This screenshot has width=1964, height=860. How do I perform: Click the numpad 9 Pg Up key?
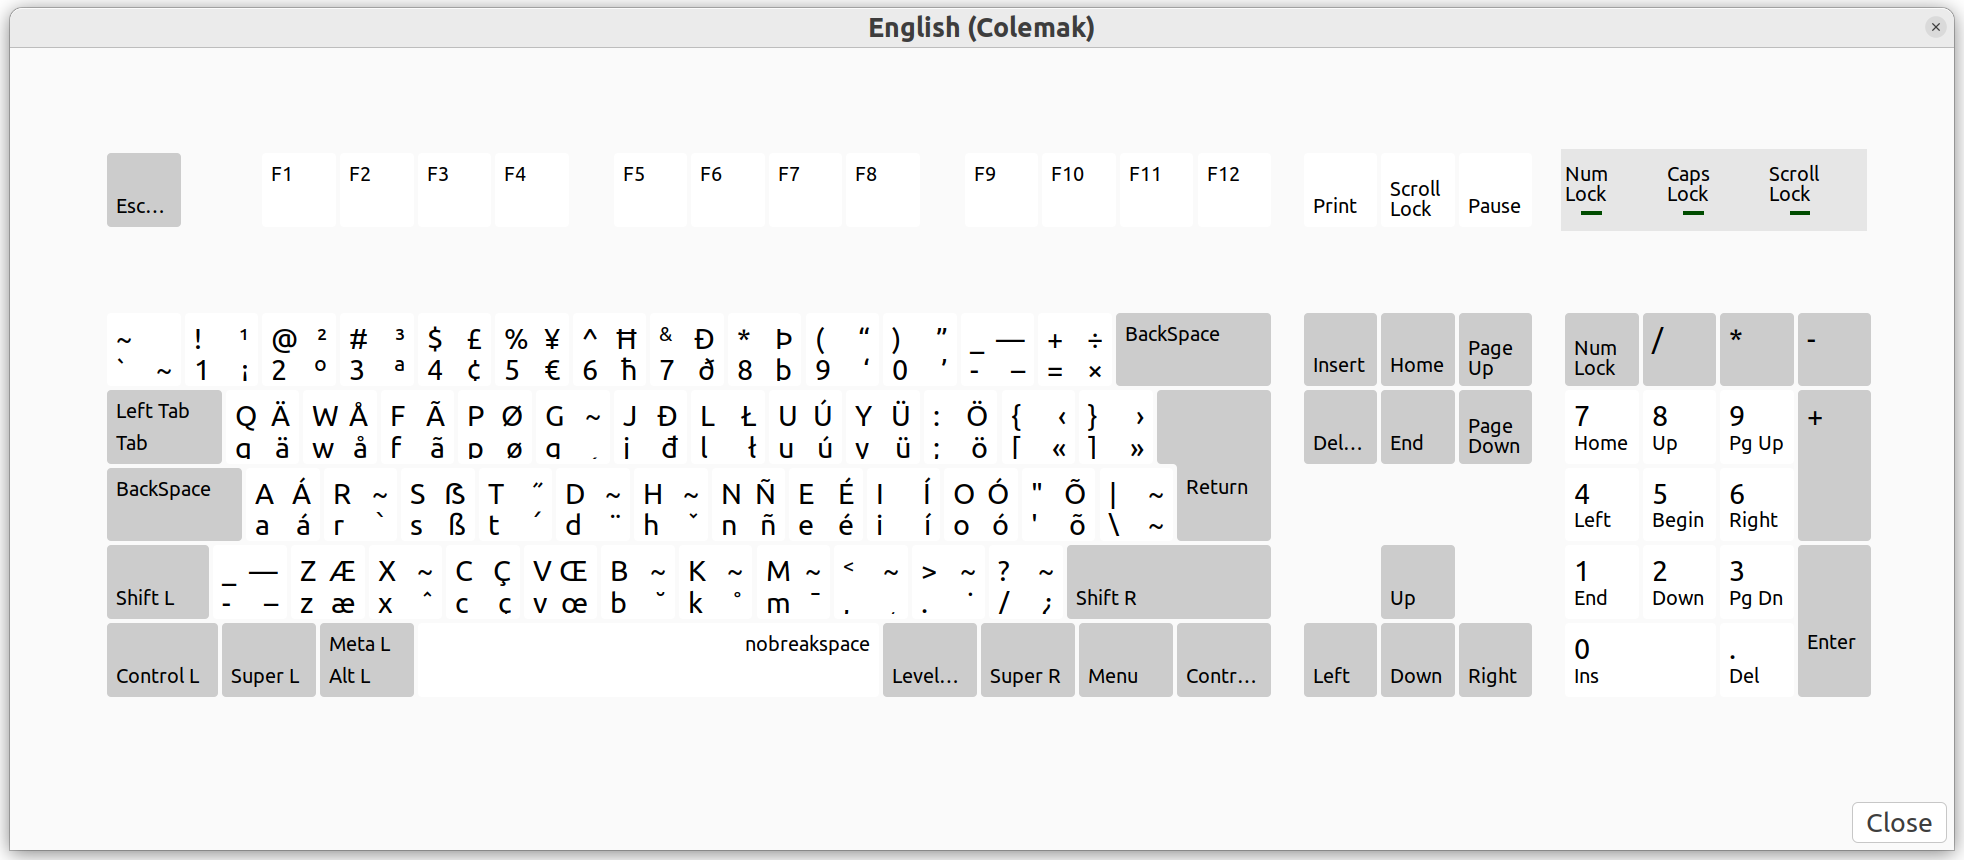point(1757,427)
